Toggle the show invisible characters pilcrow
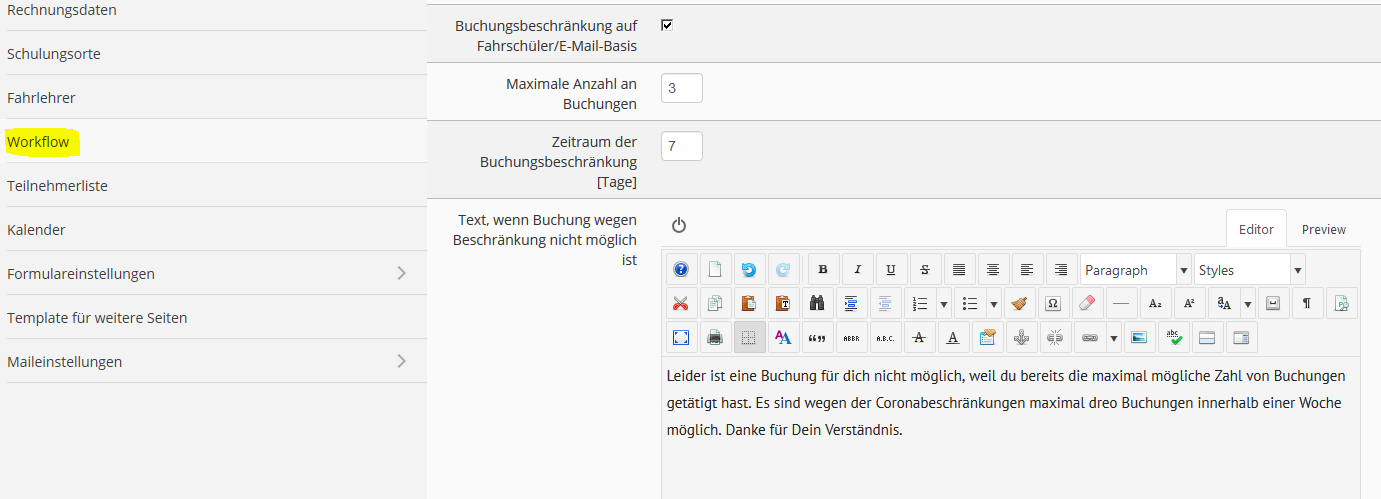 pyautogui.click(x=1306, y=304)
